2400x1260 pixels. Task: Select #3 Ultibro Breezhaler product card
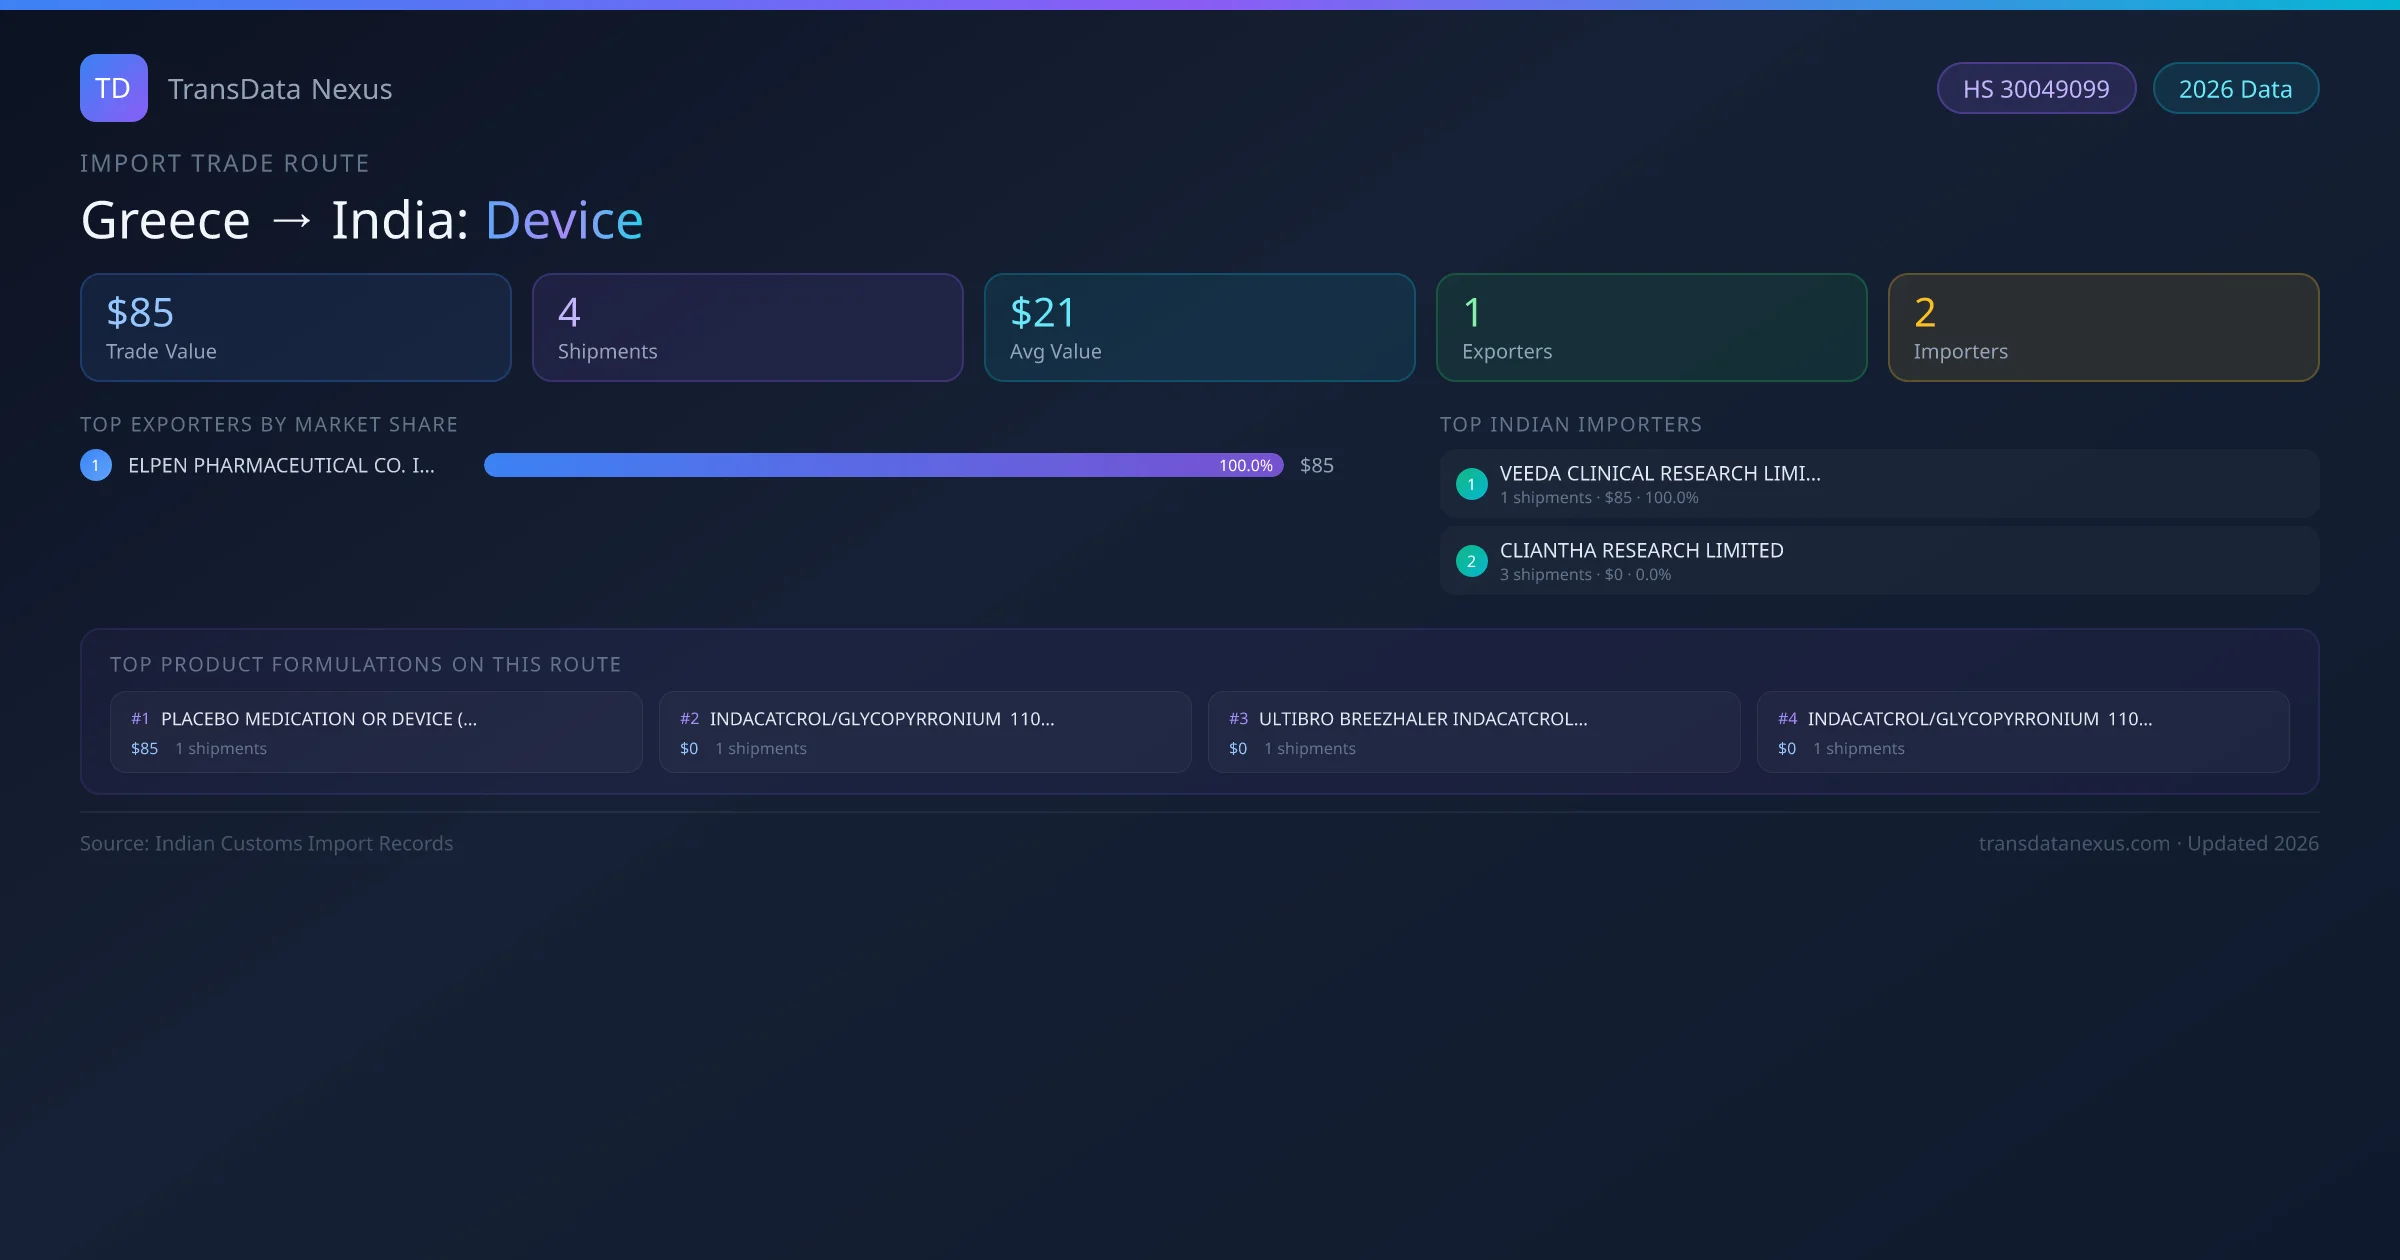(1474, 732)
